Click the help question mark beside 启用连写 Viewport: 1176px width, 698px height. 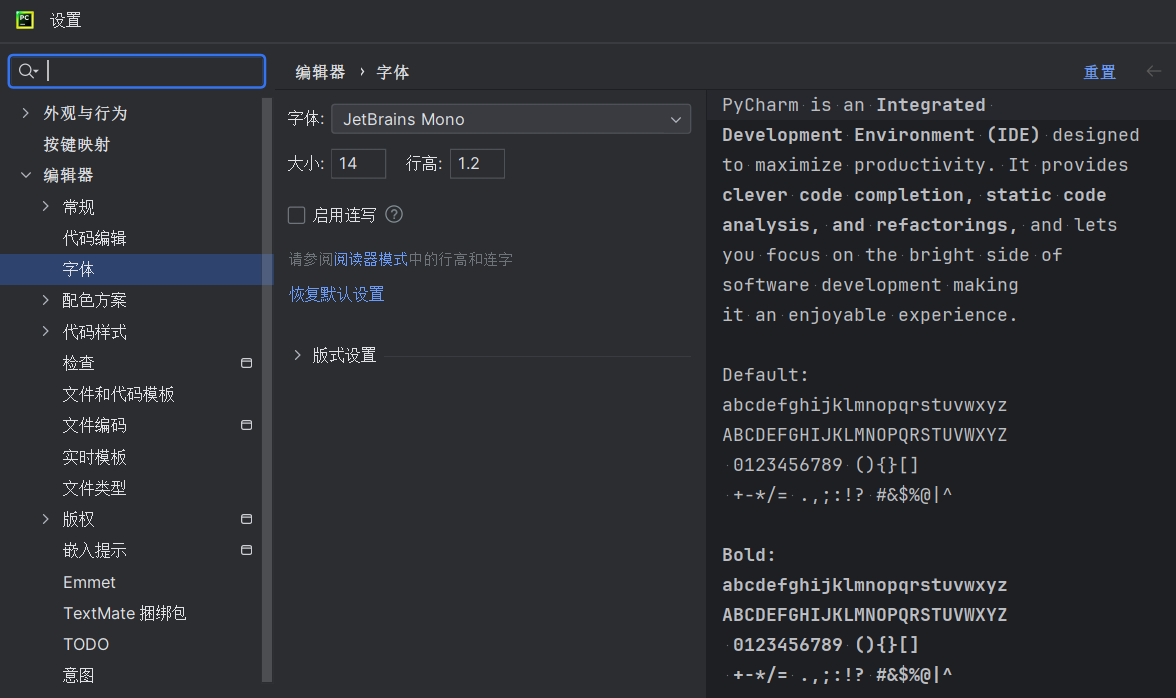pyautogui.click(x=394, y=214)
